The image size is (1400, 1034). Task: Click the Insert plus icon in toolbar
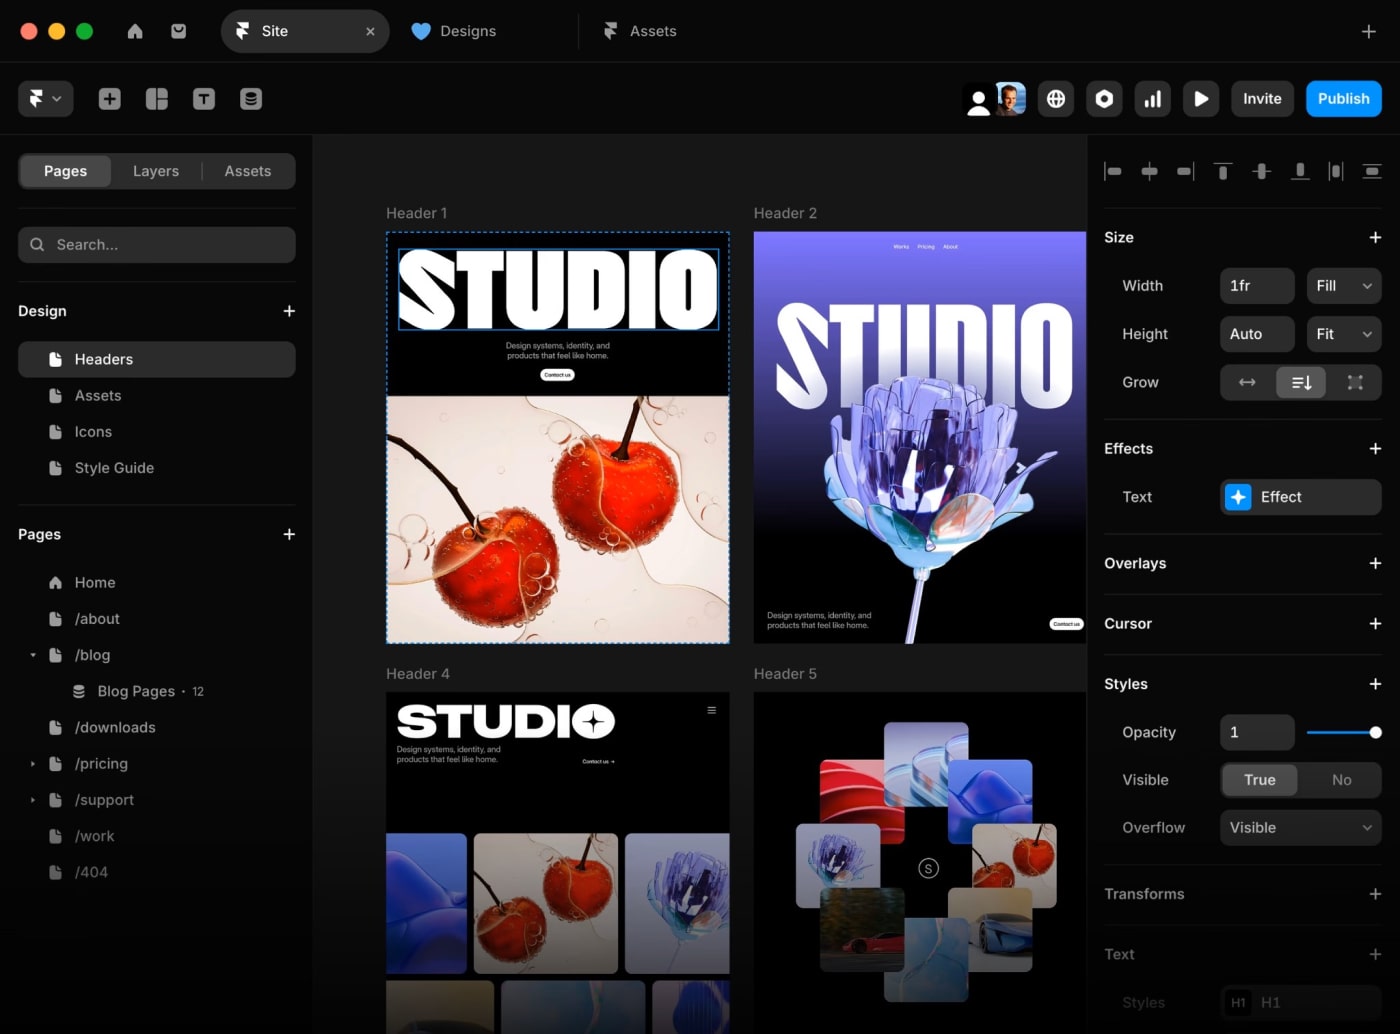point(110,99)
